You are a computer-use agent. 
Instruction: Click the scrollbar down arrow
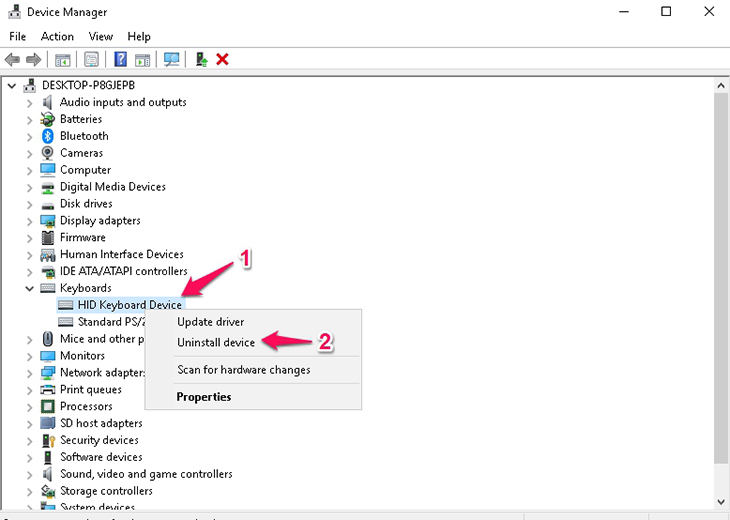click(721, 502)
